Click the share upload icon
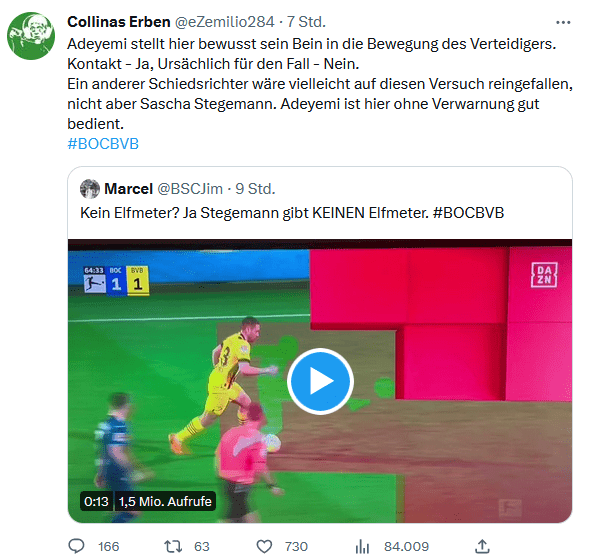This screenshot has width=589, height=558. coord(482,546)
